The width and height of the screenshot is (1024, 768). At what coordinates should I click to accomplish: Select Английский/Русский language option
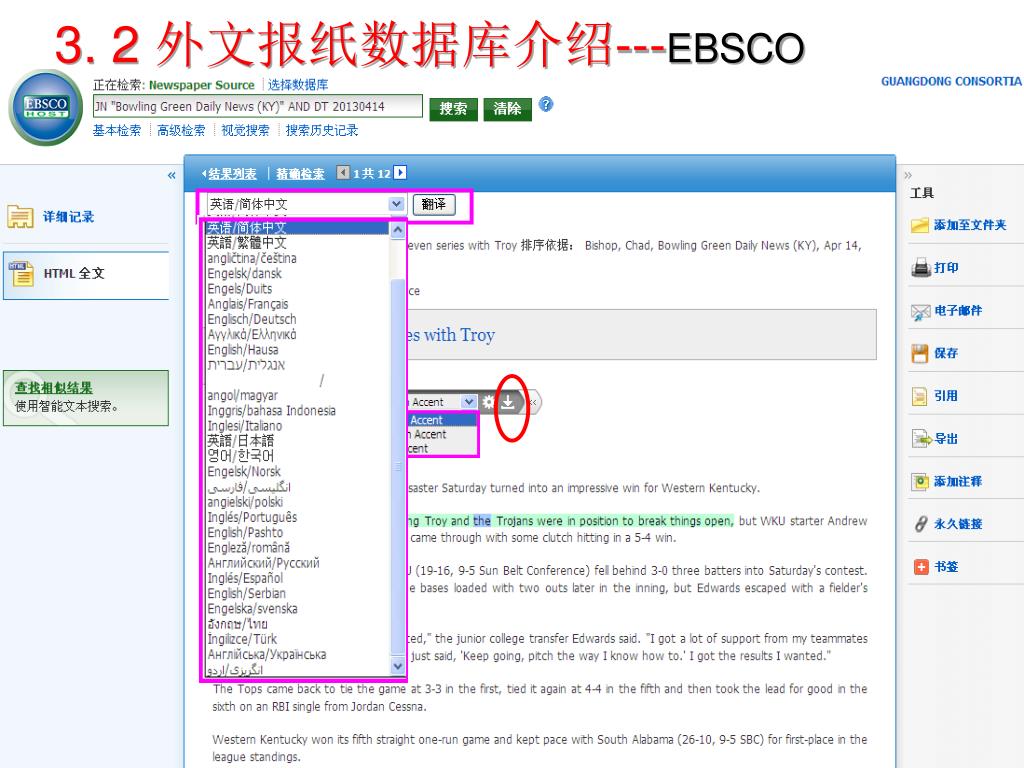(x=263, y=563)
